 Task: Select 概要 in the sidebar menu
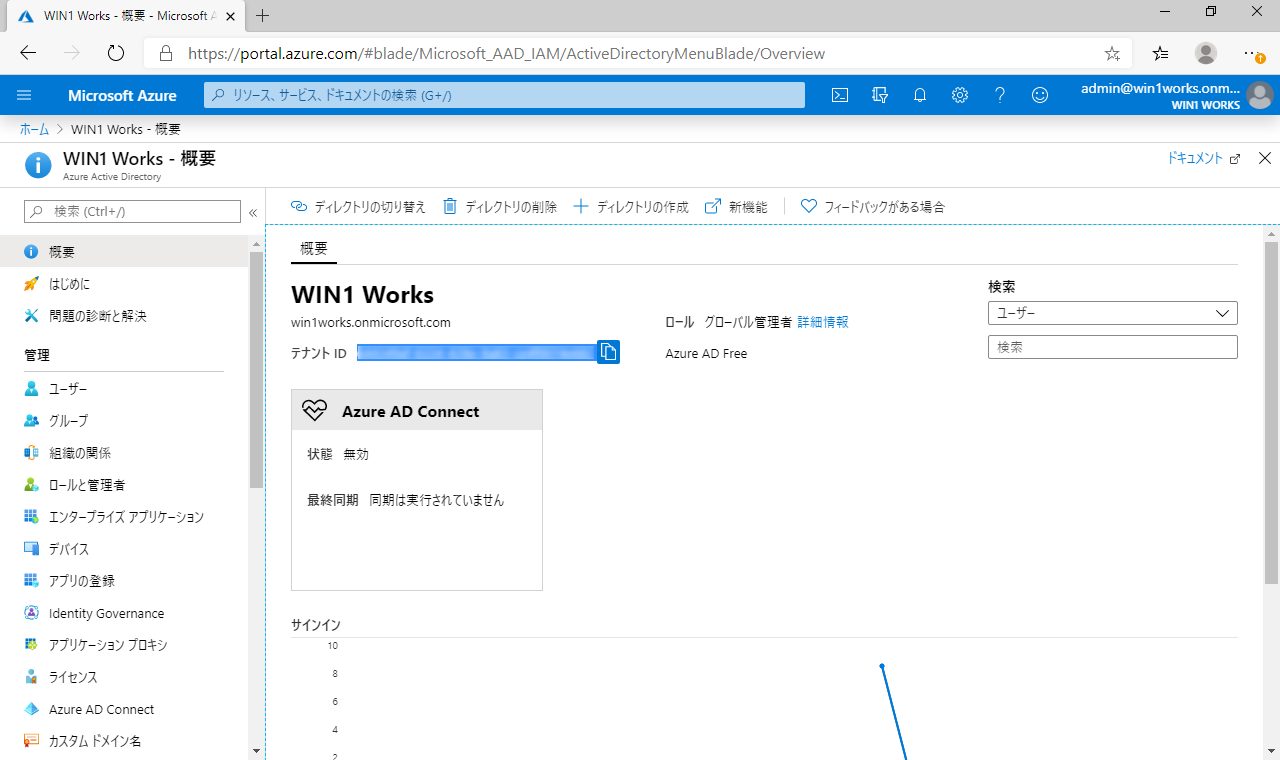(x=124, y=252)
